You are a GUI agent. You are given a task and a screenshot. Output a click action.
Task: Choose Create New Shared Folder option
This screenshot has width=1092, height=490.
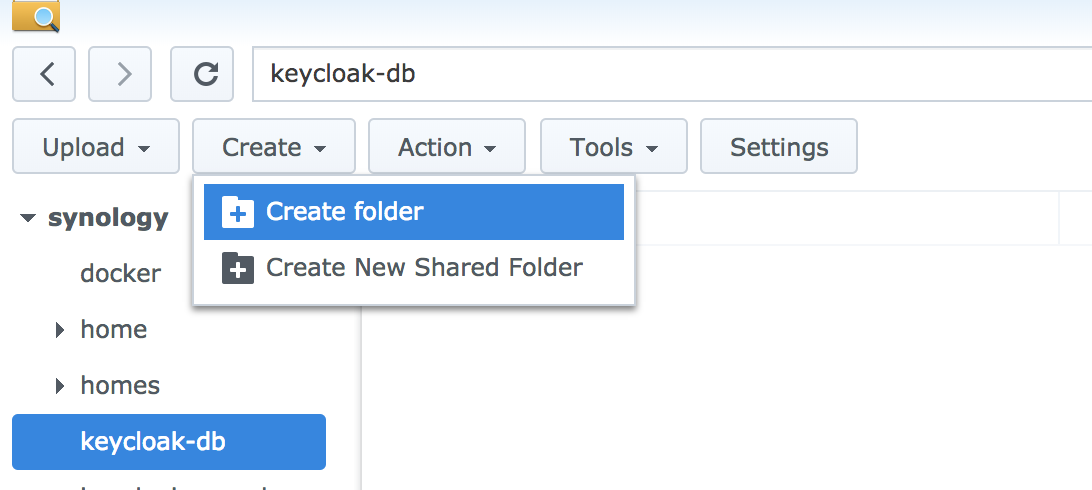coord(424,268)
